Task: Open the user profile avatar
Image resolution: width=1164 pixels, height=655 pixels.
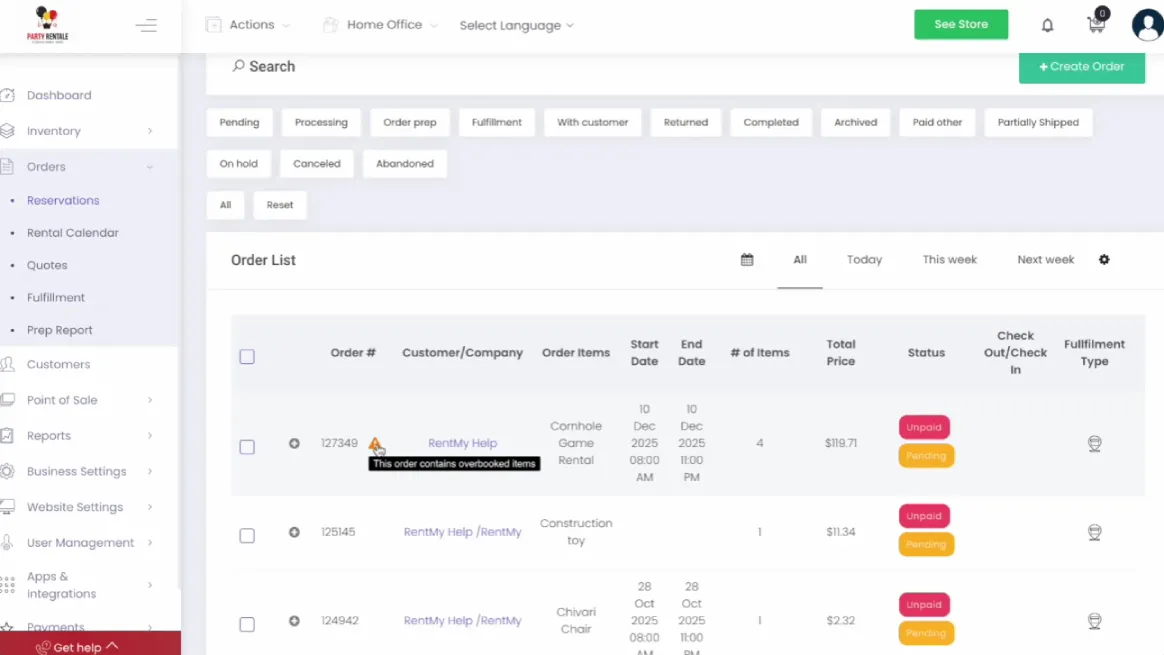Action: [1146, 25]
